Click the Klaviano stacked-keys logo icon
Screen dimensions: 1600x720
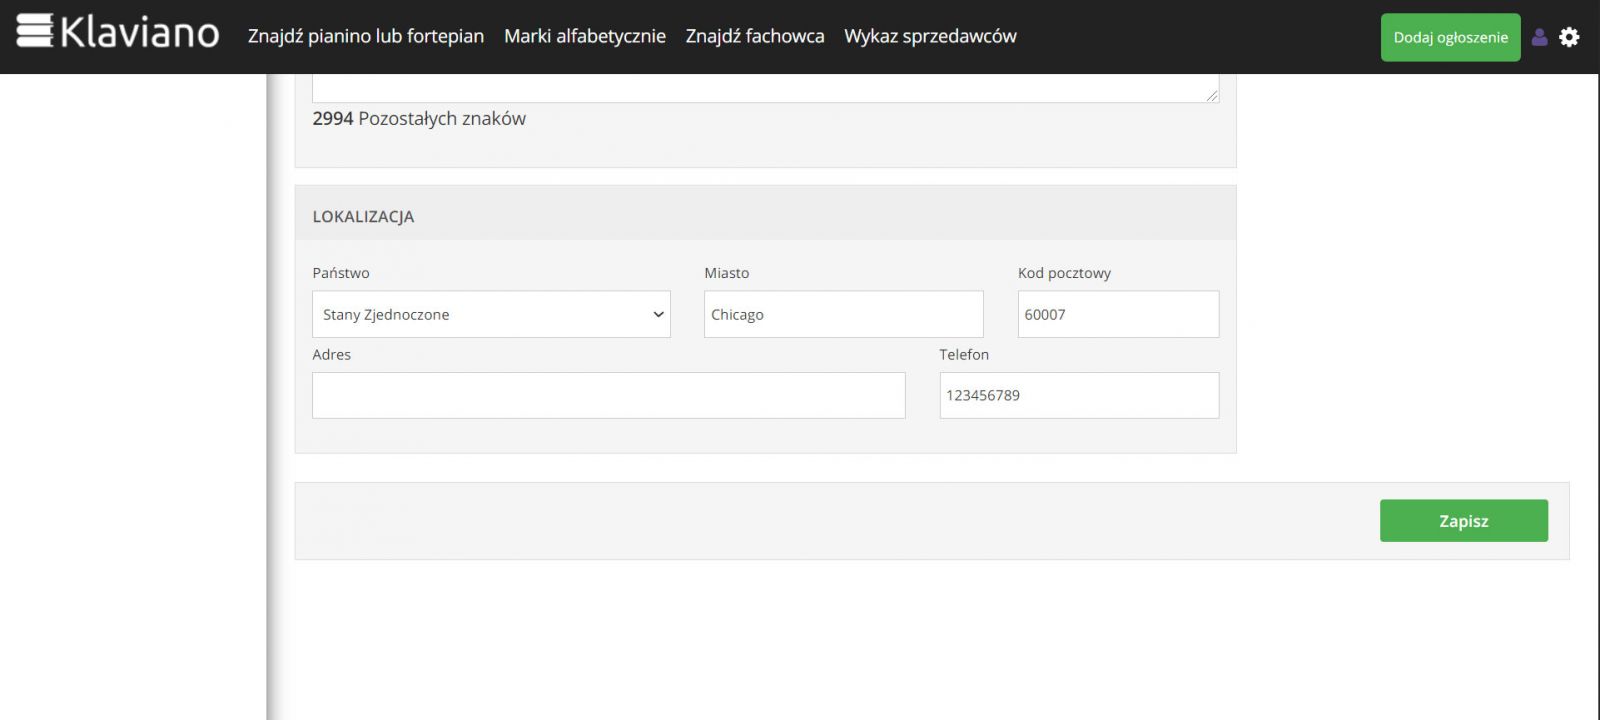click(x=35, y=31)
